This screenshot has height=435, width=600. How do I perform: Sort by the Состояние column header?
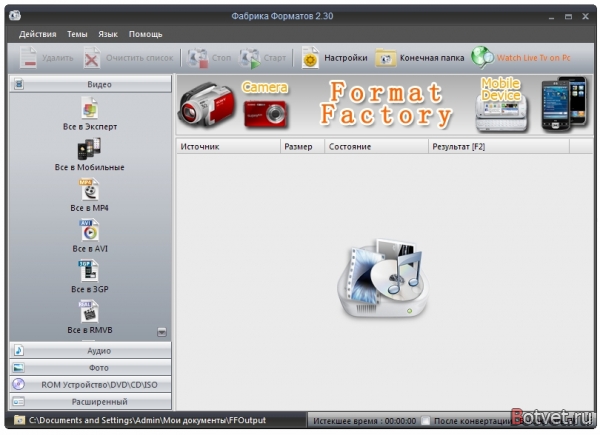(376, 147)
